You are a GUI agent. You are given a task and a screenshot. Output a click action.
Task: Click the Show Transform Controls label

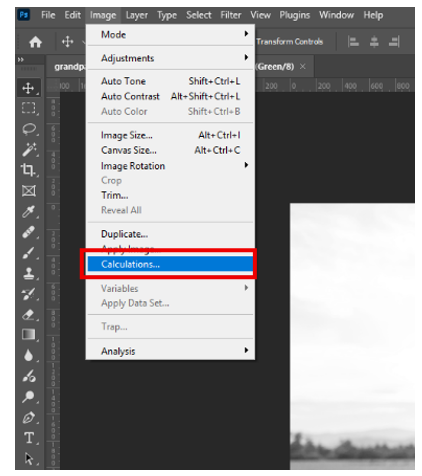point(290,42)
